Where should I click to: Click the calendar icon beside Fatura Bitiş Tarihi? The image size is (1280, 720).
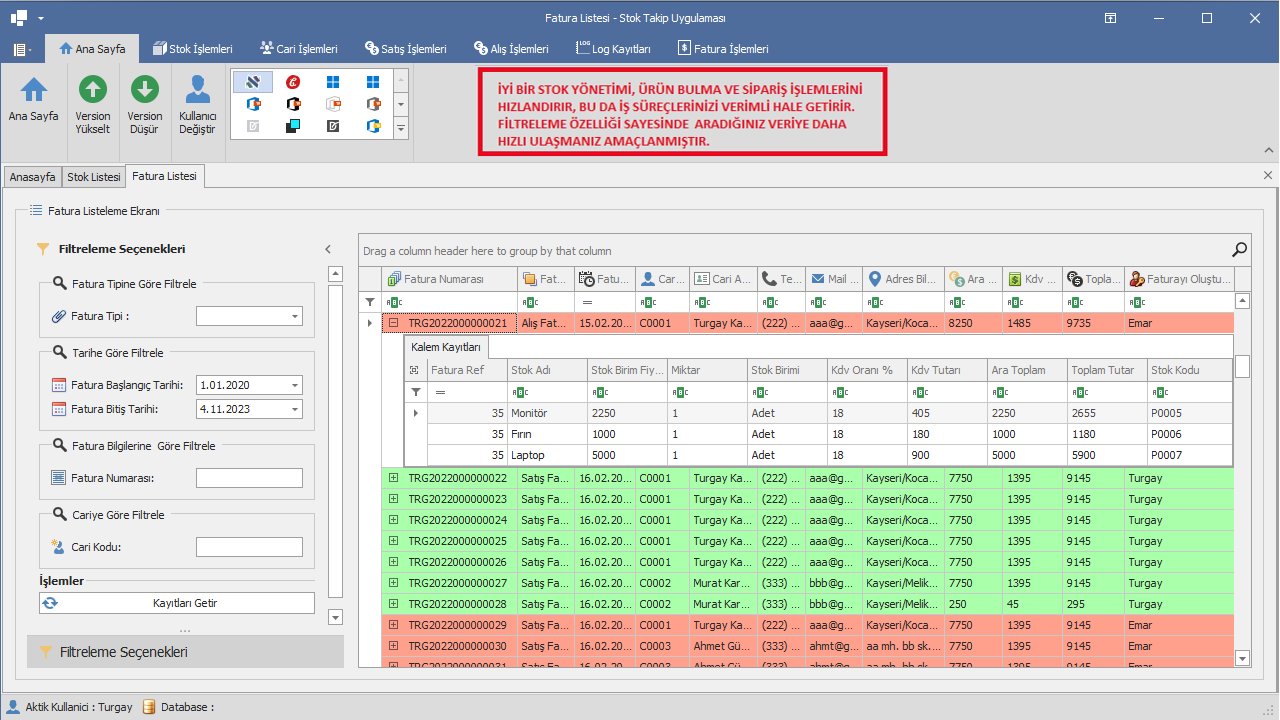(x=58, y=409)
